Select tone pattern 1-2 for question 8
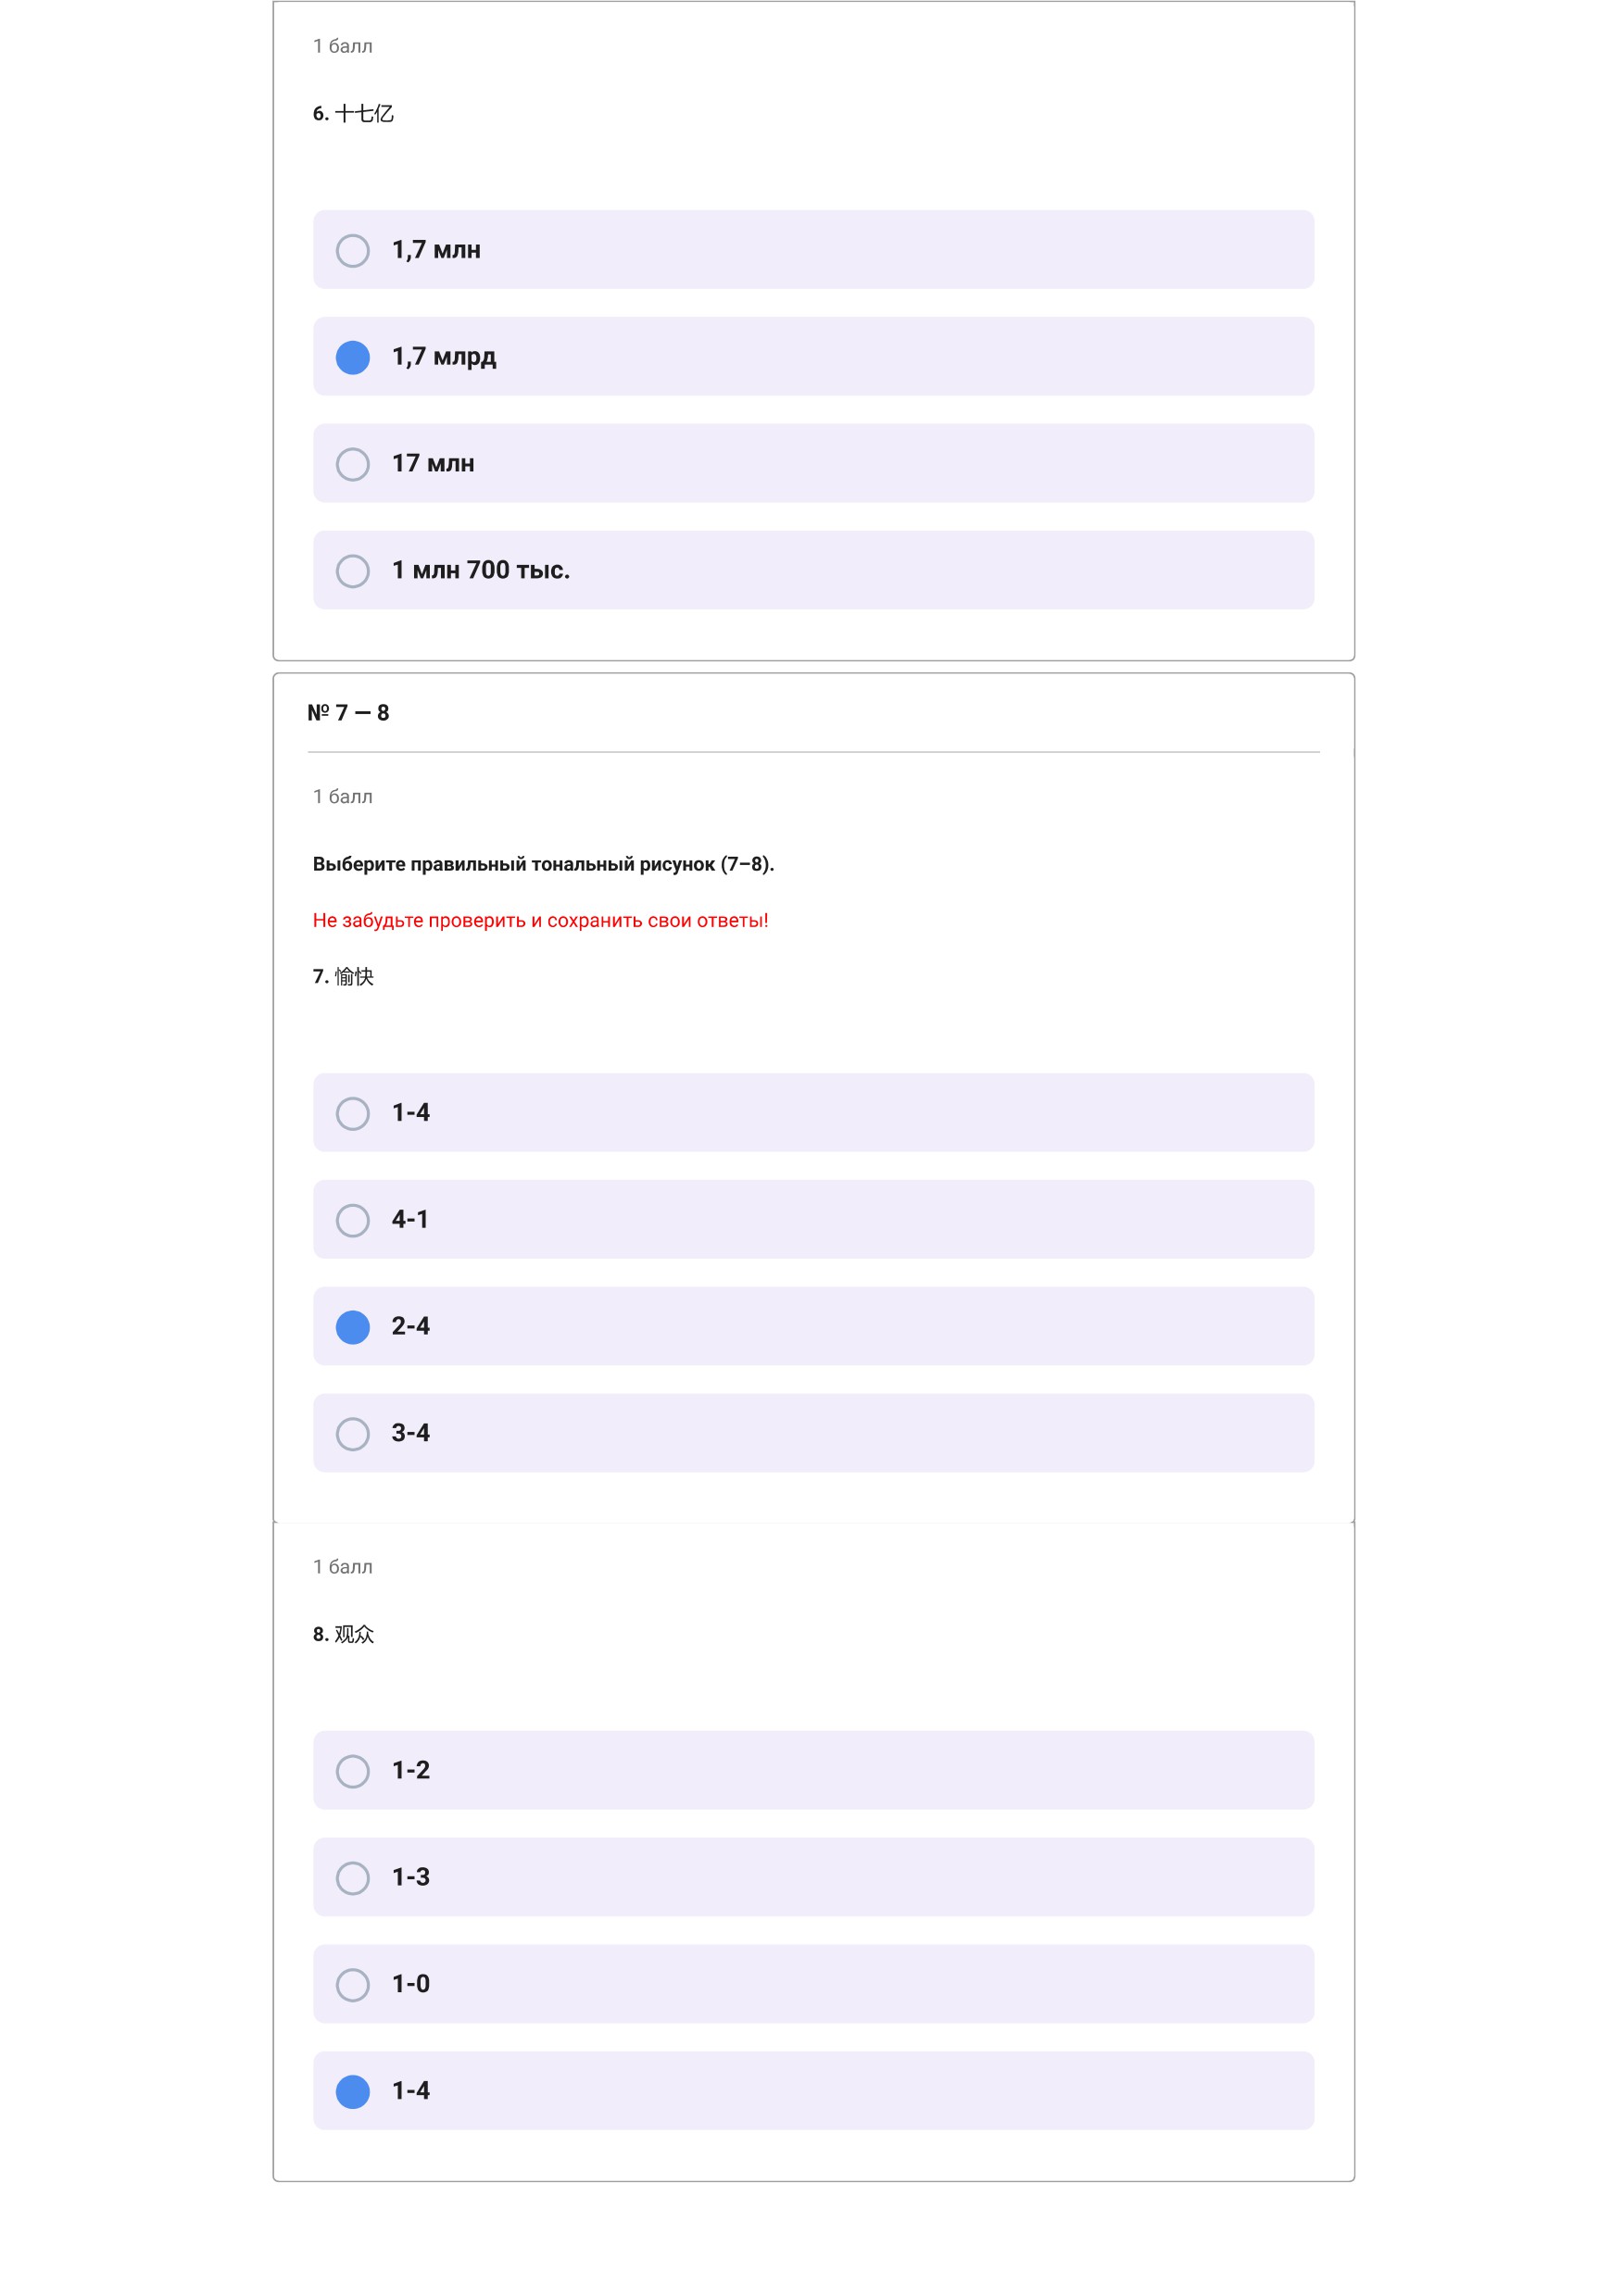The height and width of the screenshot is (2296, 1623). (352, 1771)
